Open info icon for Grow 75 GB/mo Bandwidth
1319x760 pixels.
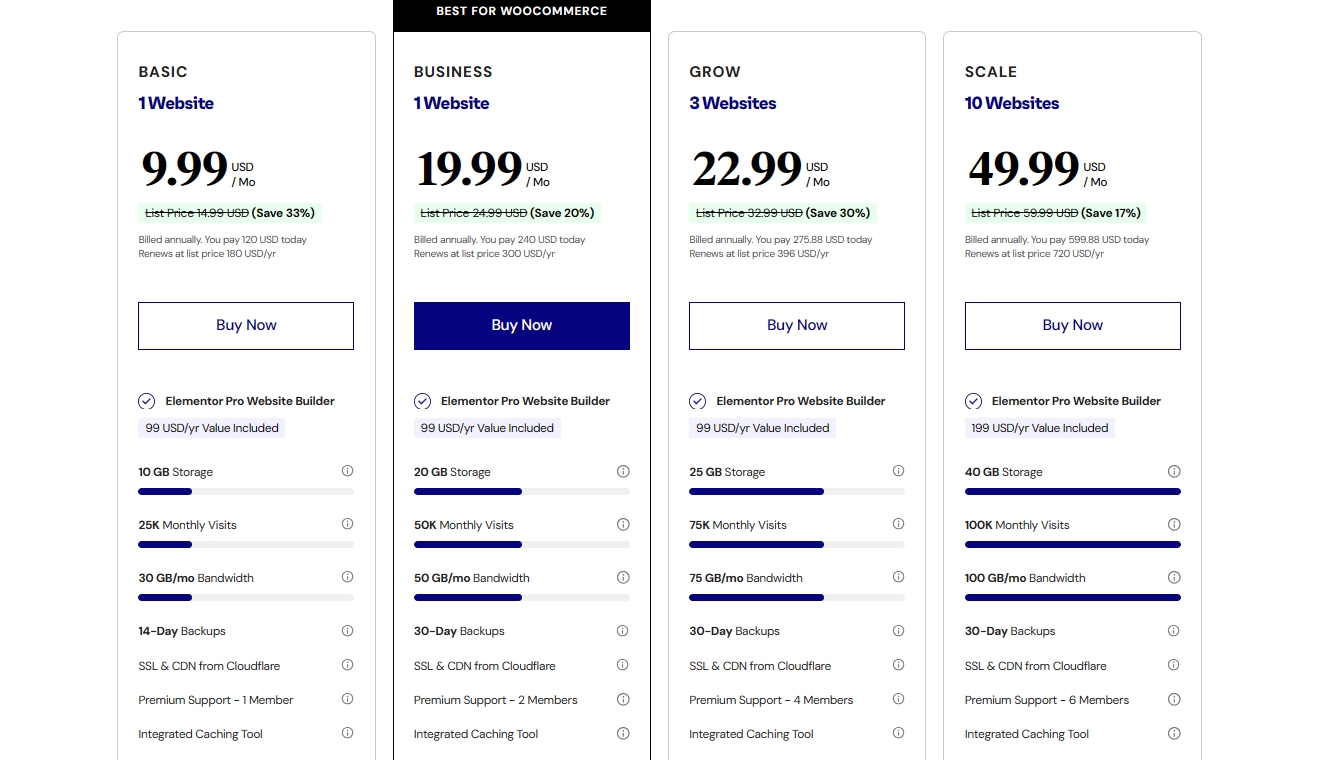[898, 577]
